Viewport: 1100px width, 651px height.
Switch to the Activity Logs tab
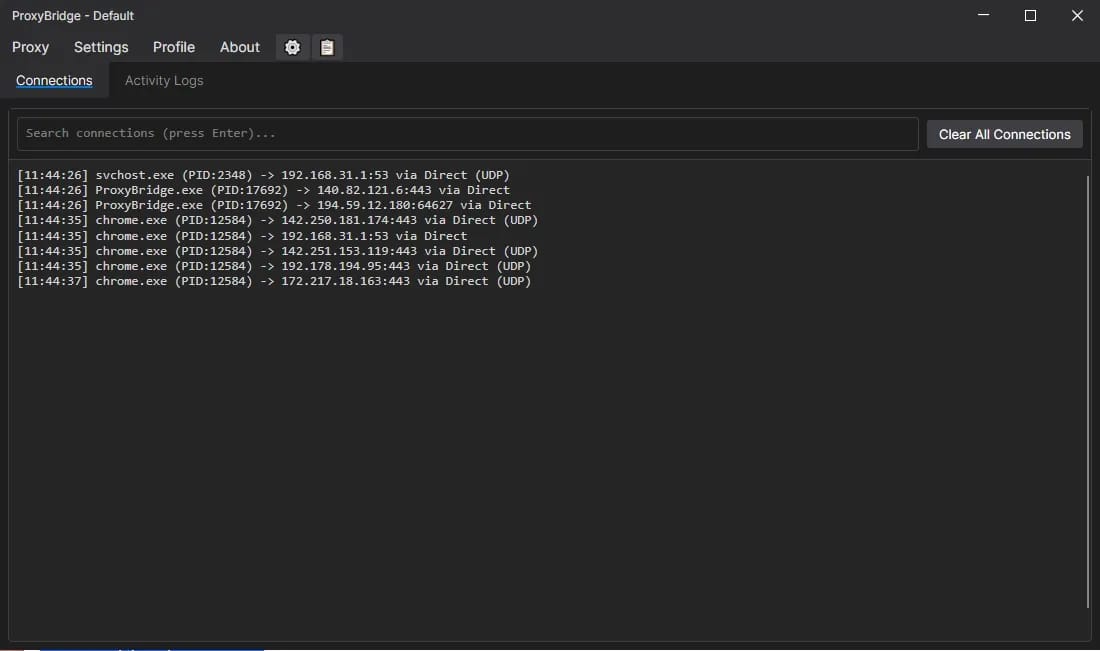[x=164, y=81]
